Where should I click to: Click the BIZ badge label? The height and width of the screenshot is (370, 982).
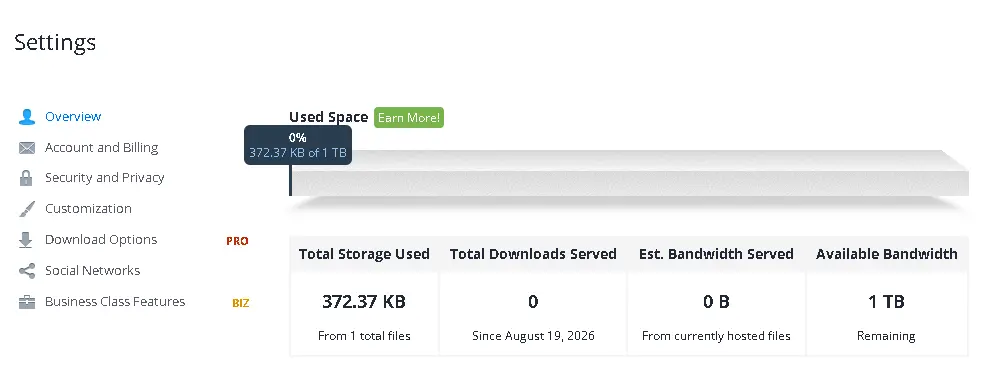240,303
